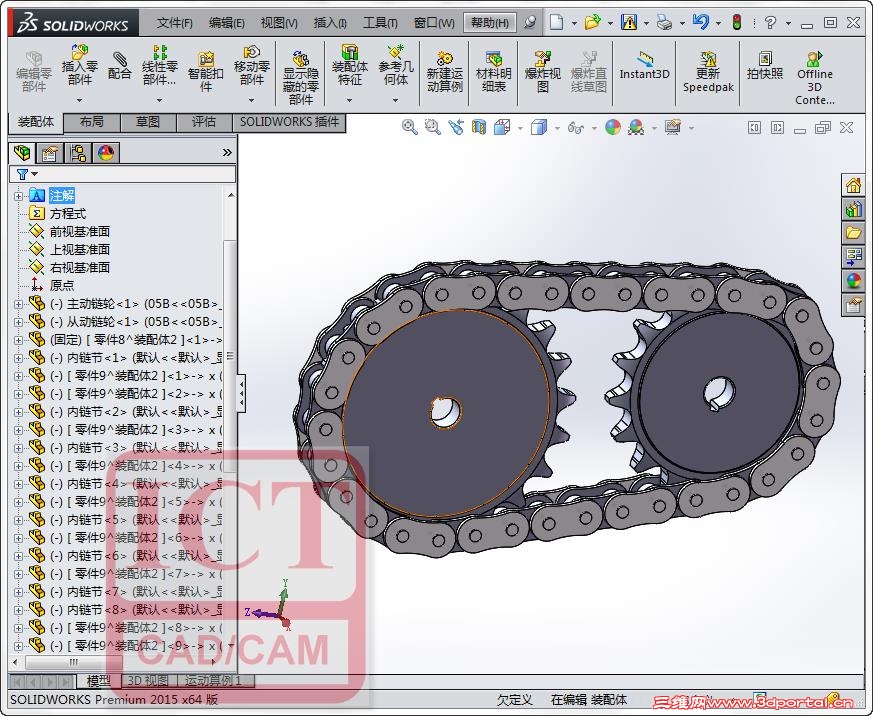Viewport: 873px width, 716px height.
Task: Click the Zoom to Area icon
Action: tap(433, 127)
